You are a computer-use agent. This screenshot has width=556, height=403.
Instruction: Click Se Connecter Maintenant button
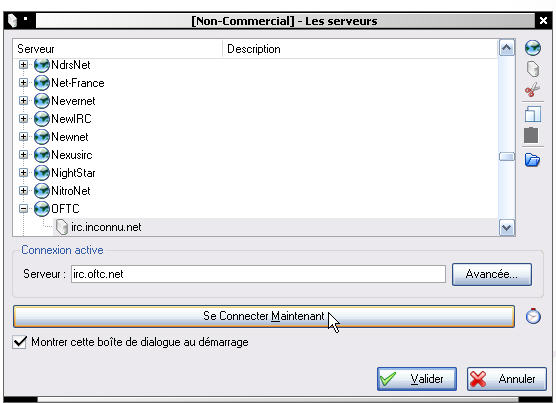coord(264,316)
